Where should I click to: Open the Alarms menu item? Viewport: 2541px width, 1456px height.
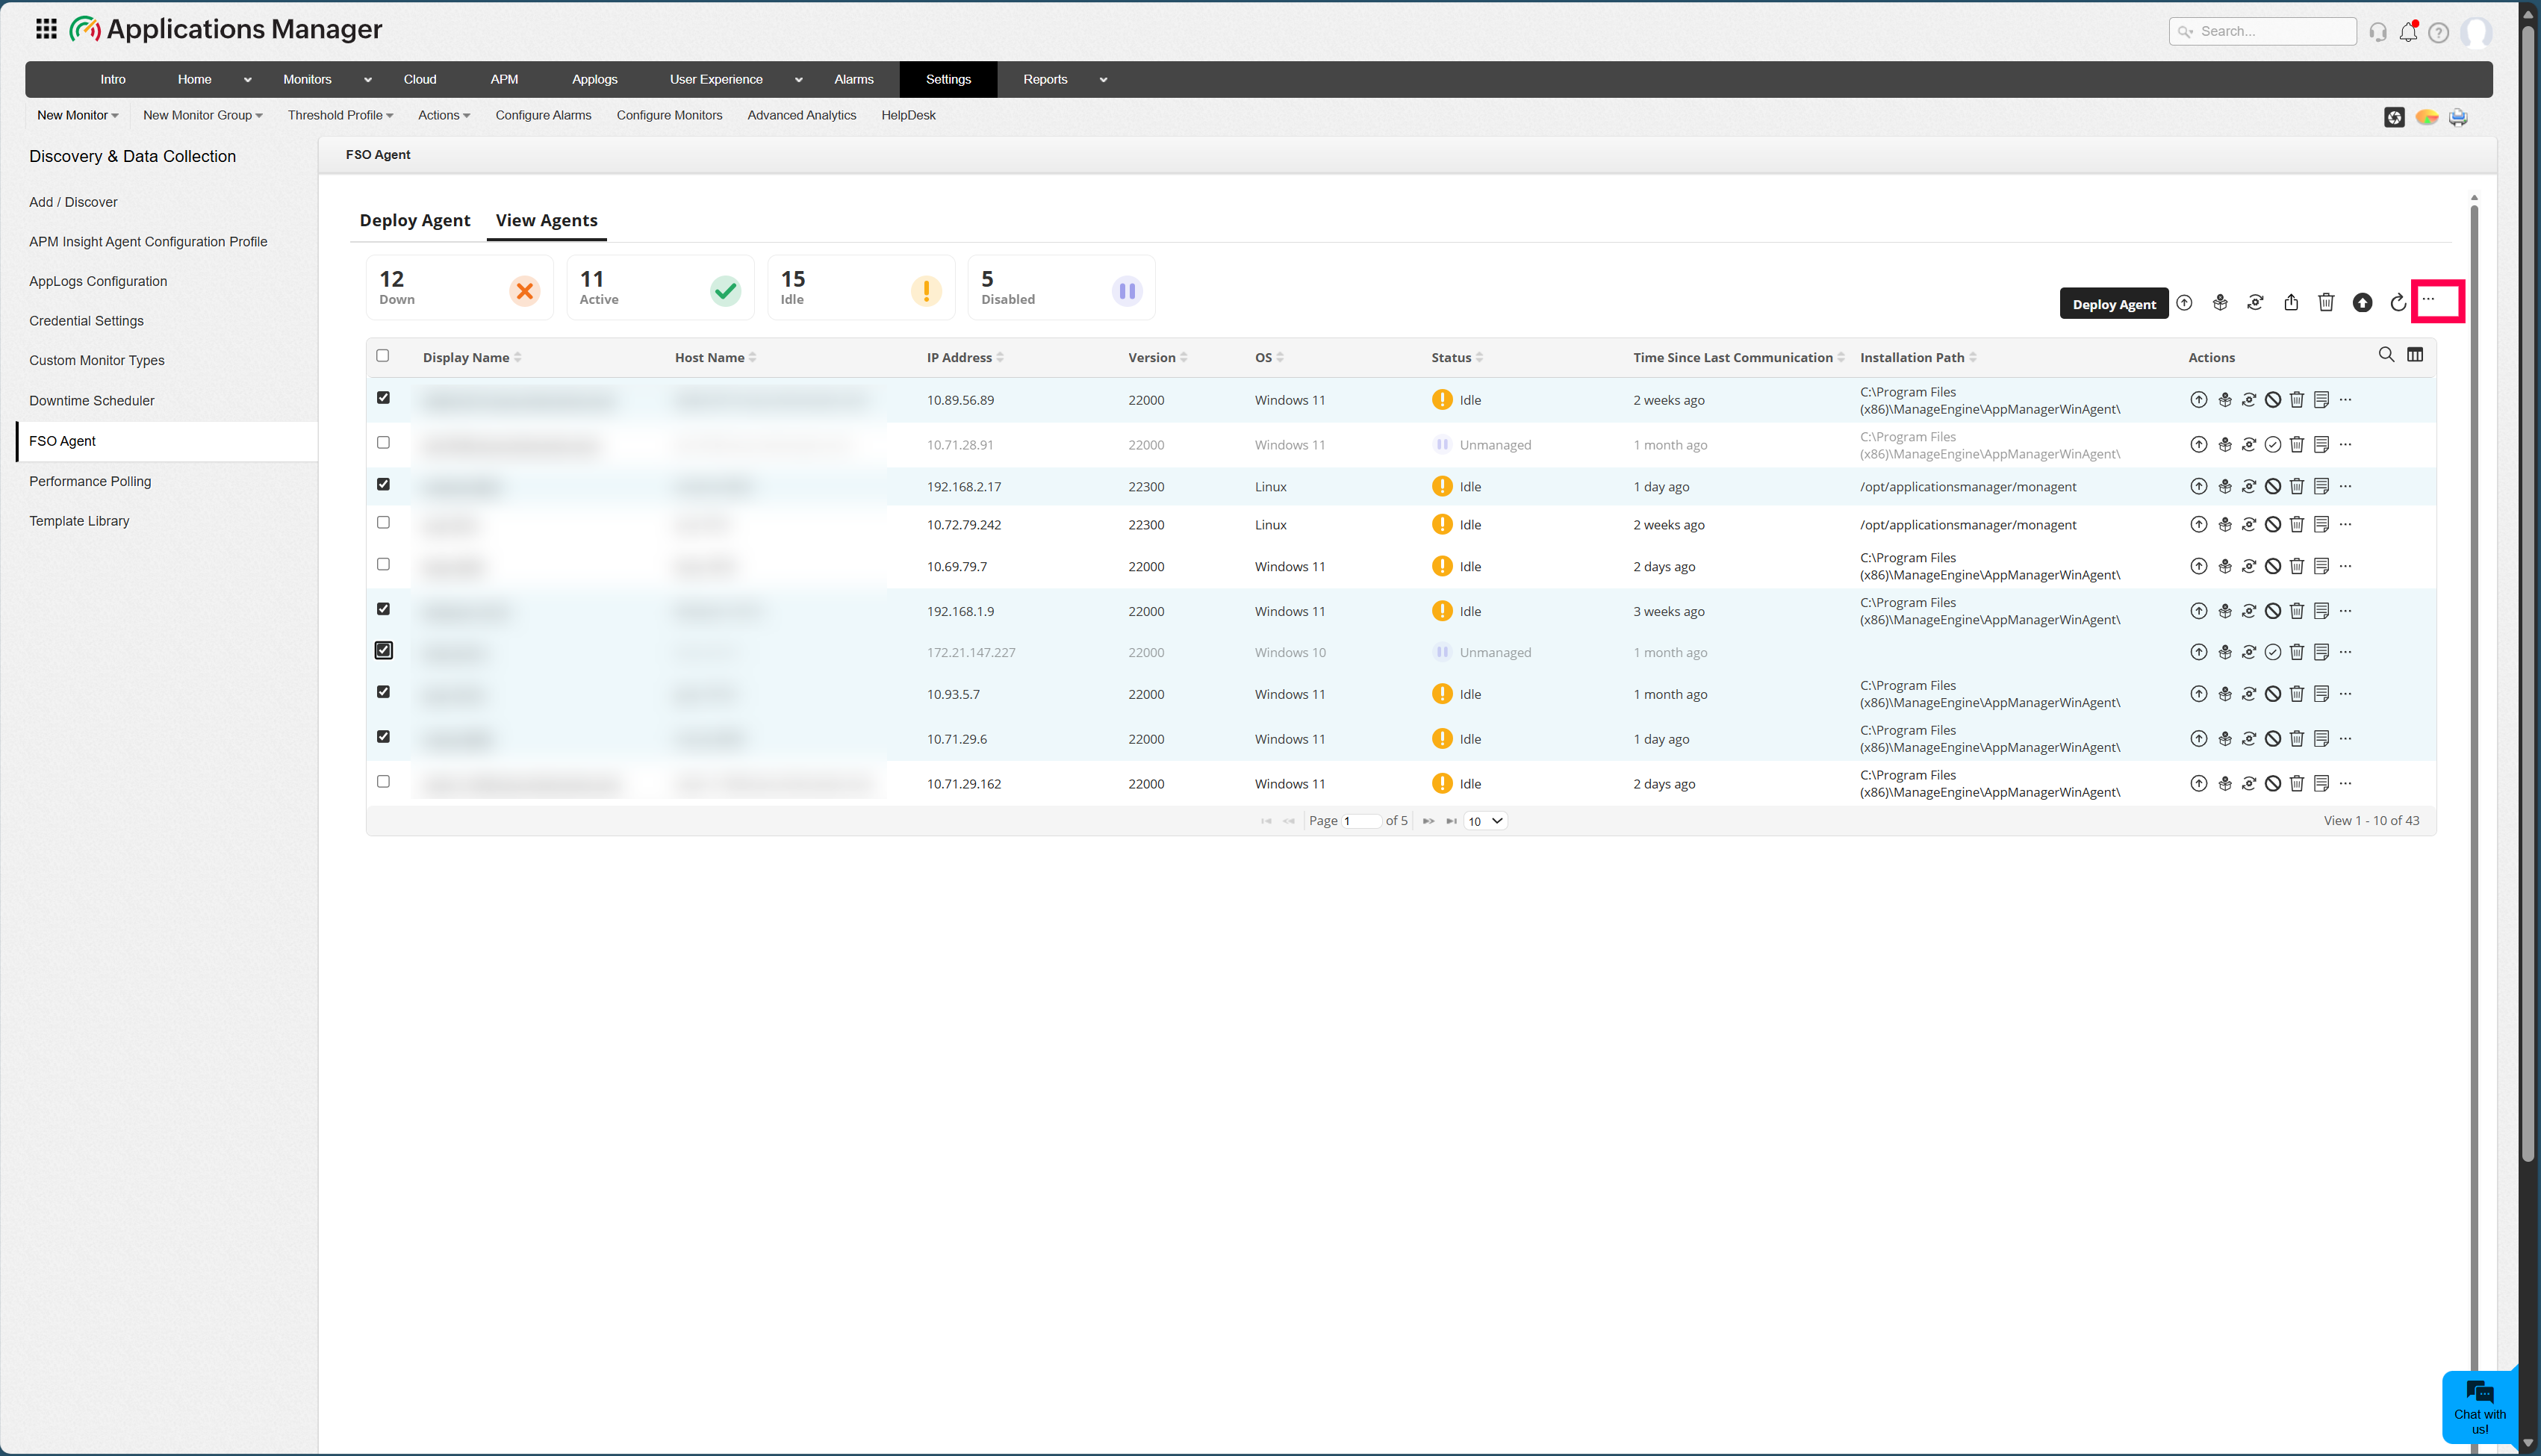[854, 80]
